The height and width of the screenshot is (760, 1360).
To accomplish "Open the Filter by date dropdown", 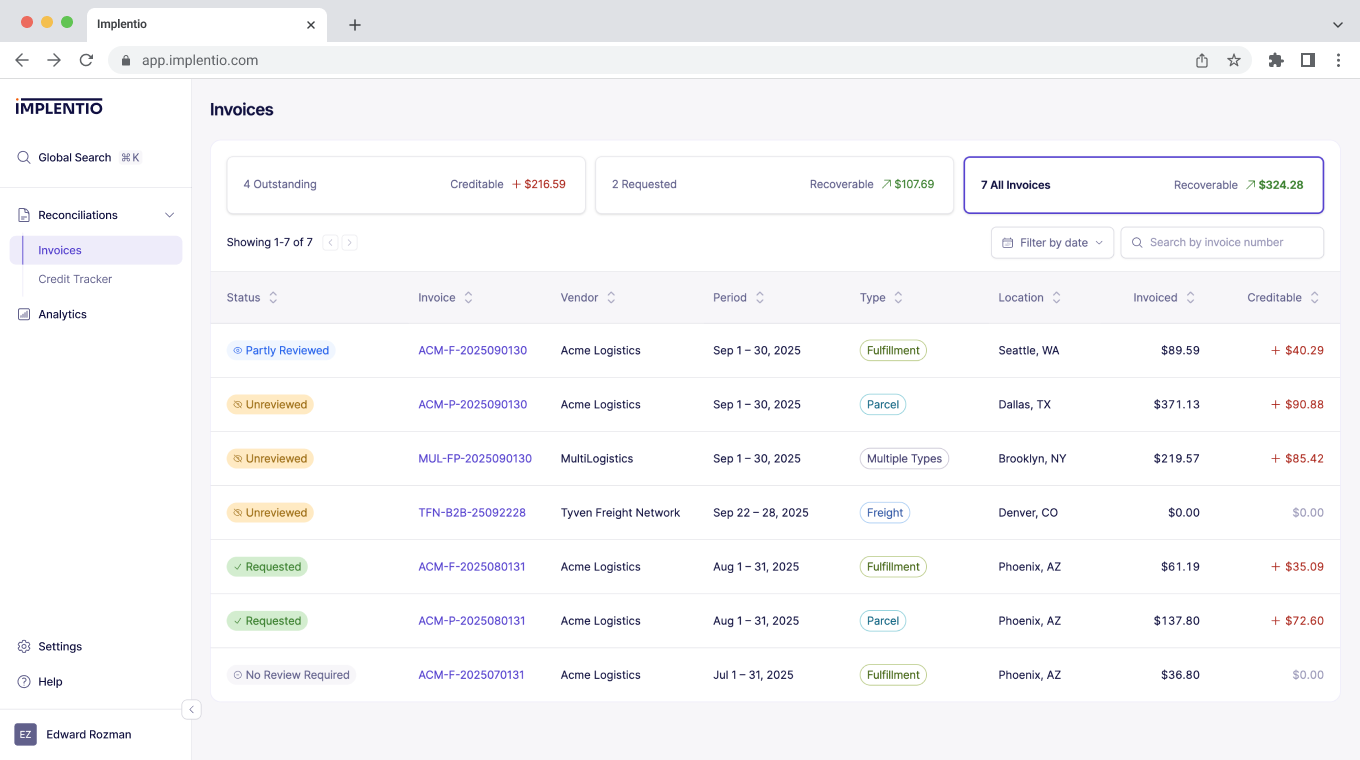I will coord(1052,242).
